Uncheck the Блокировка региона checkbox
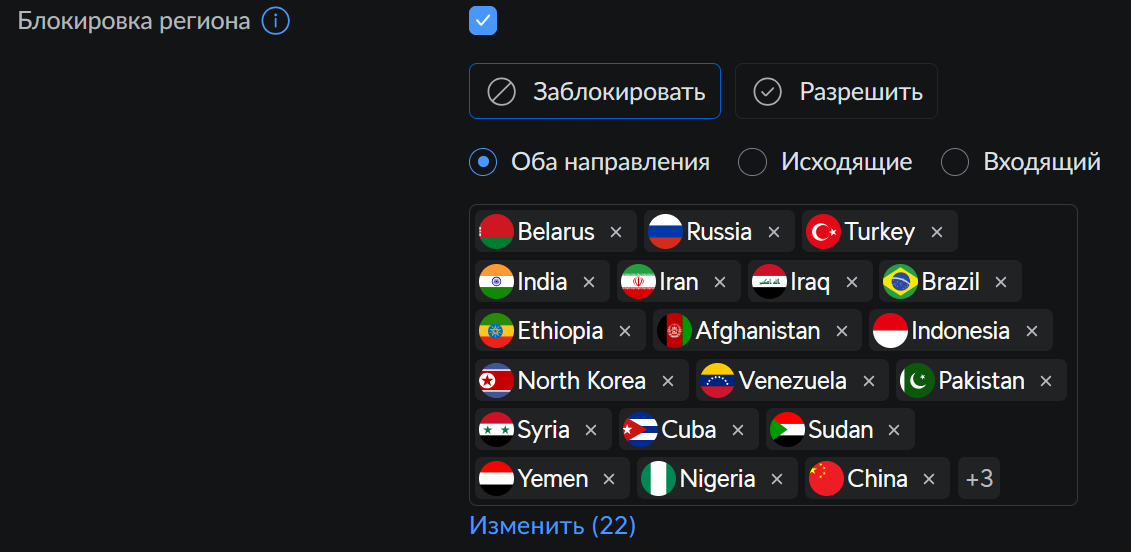 point(483,21)
